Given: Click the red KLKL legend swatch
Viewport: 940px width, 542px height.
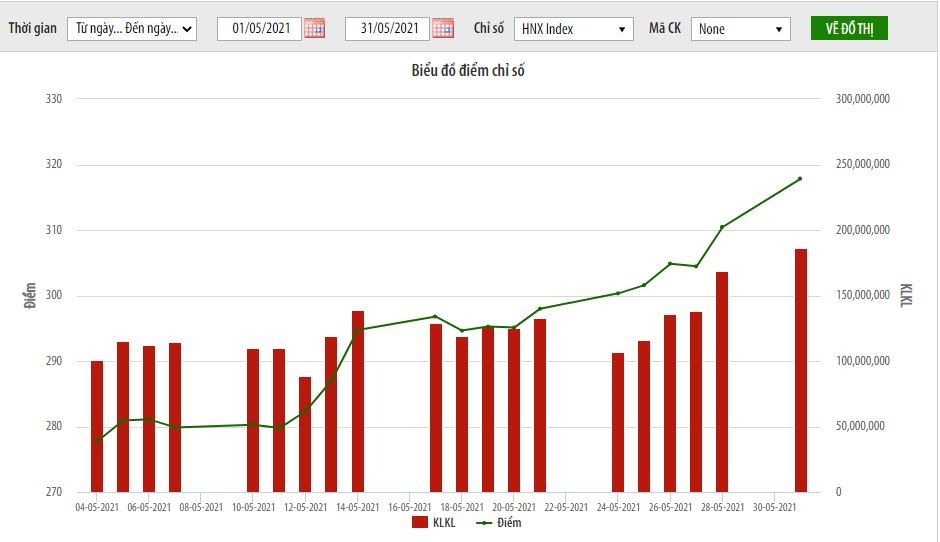Looking at the screenshot, I should [419, 522].
